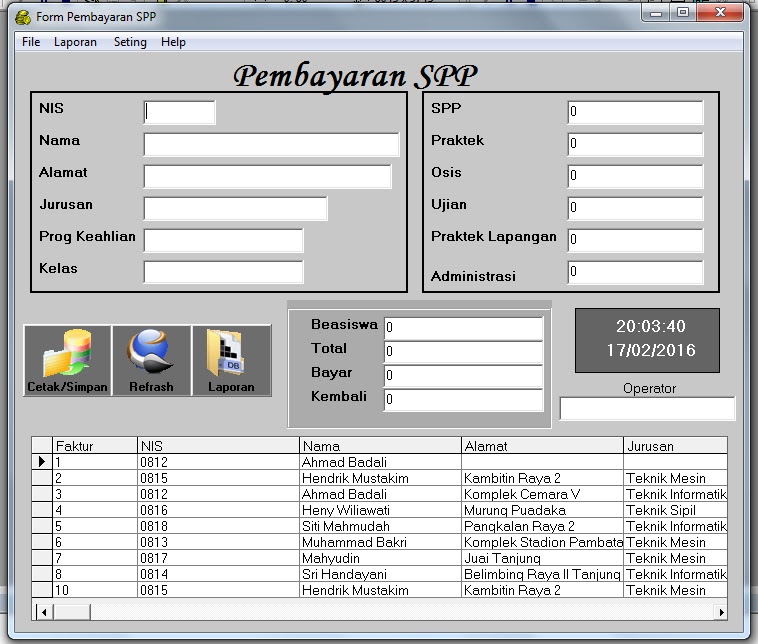Image resolution: width=758 pixels, height=644 pixels.
Task: Click address cell 'Komplek Cemara V'
Action: (x=542, y=494)
